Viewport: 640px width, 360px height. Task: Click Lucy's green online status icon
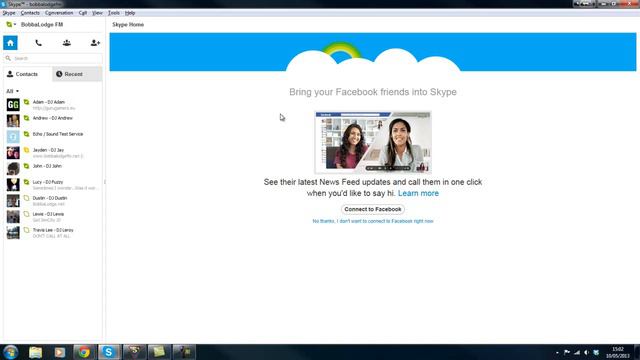coord(27,182)
